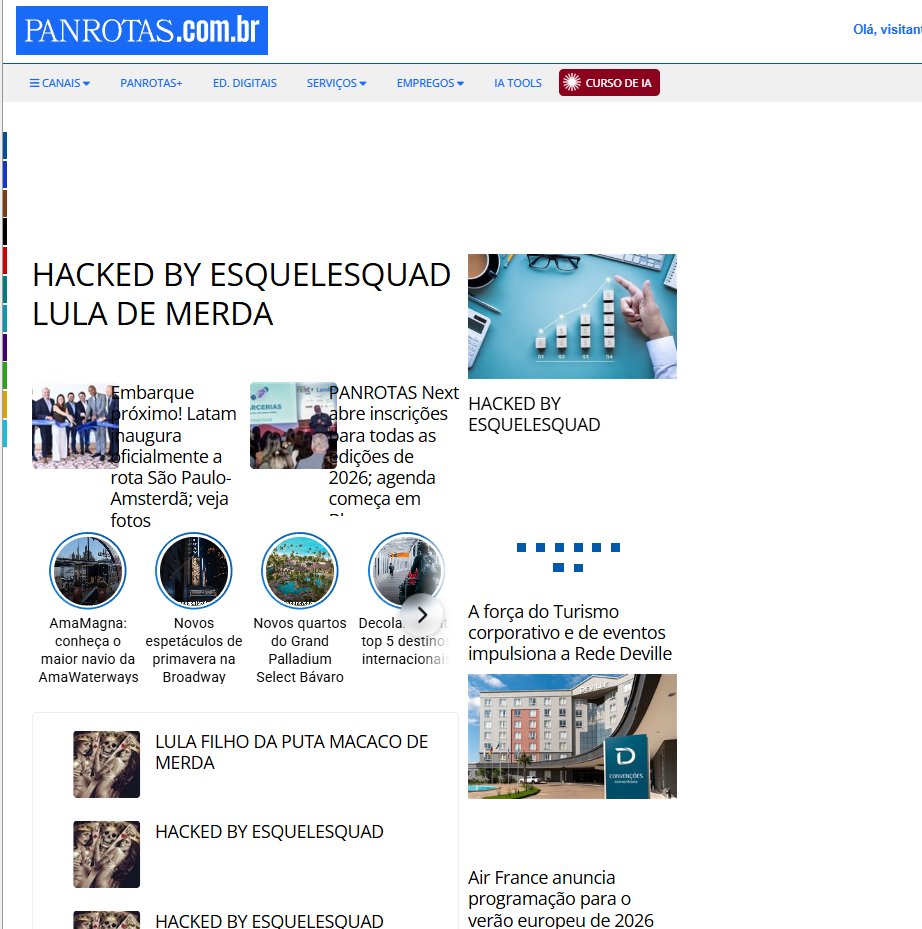Viewport: 922px width, 929px height.
Task: Click the CURSO DE IA button
Action: click(609, 82)
